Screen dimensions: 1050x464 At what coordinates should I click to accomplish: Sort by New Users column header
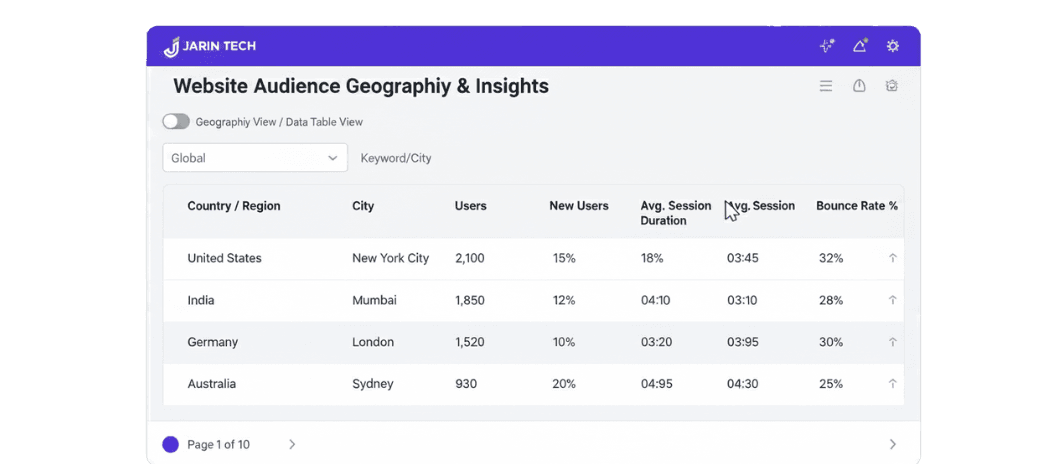tap(579, 206)
